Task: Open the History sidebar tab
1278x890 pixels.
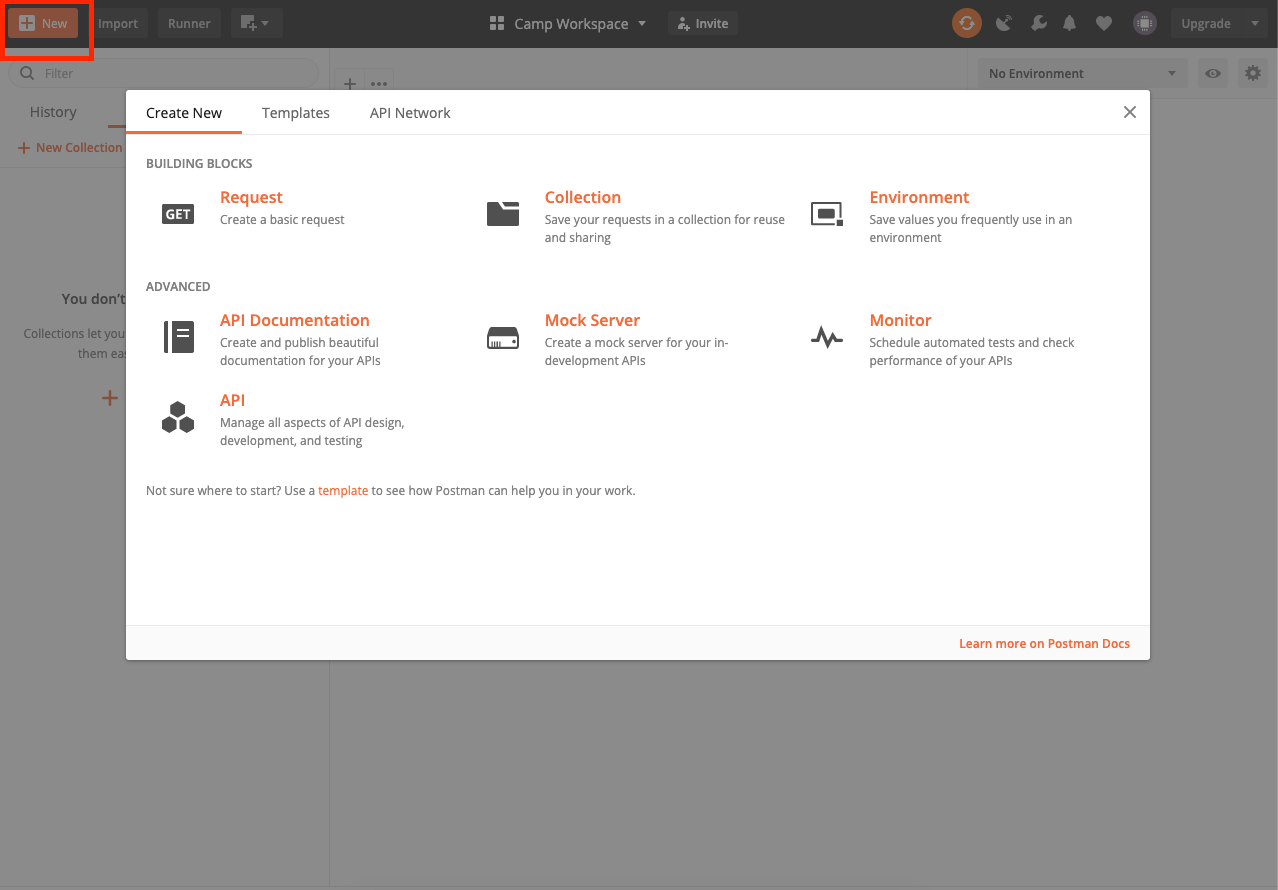Action: coord(53,112)
